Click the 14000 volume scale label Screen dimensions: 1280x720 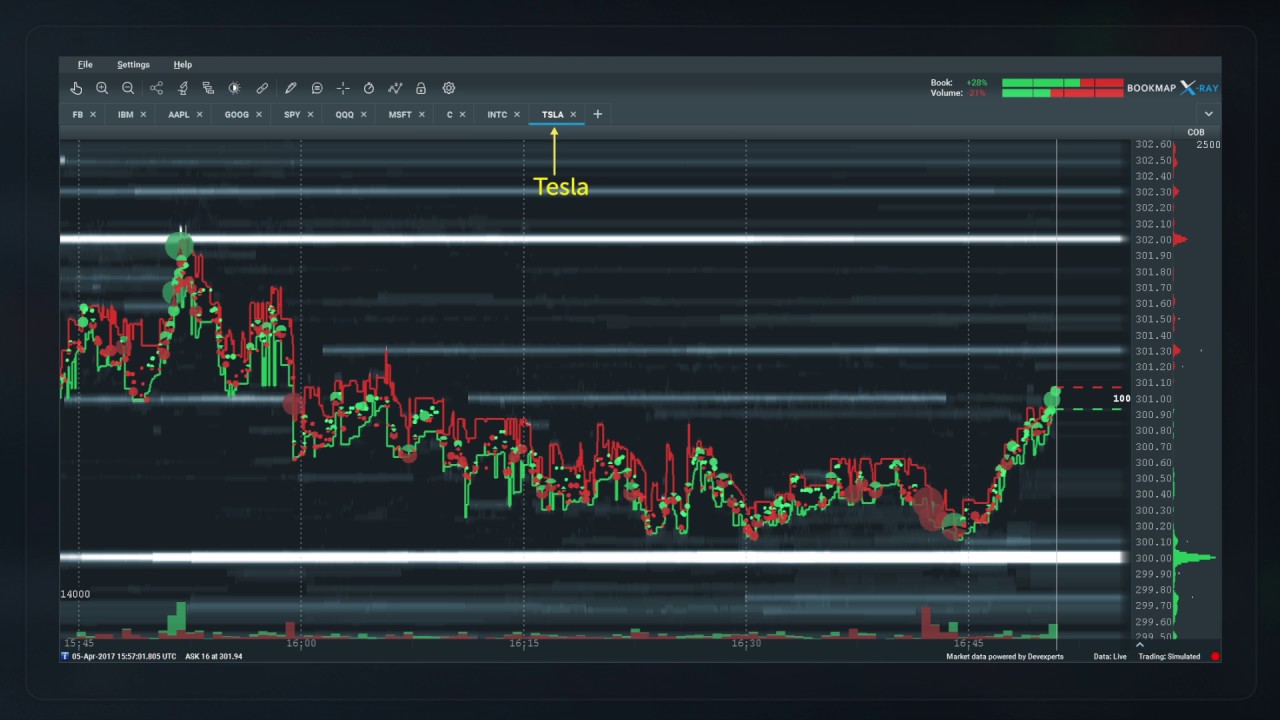[75, 594]
